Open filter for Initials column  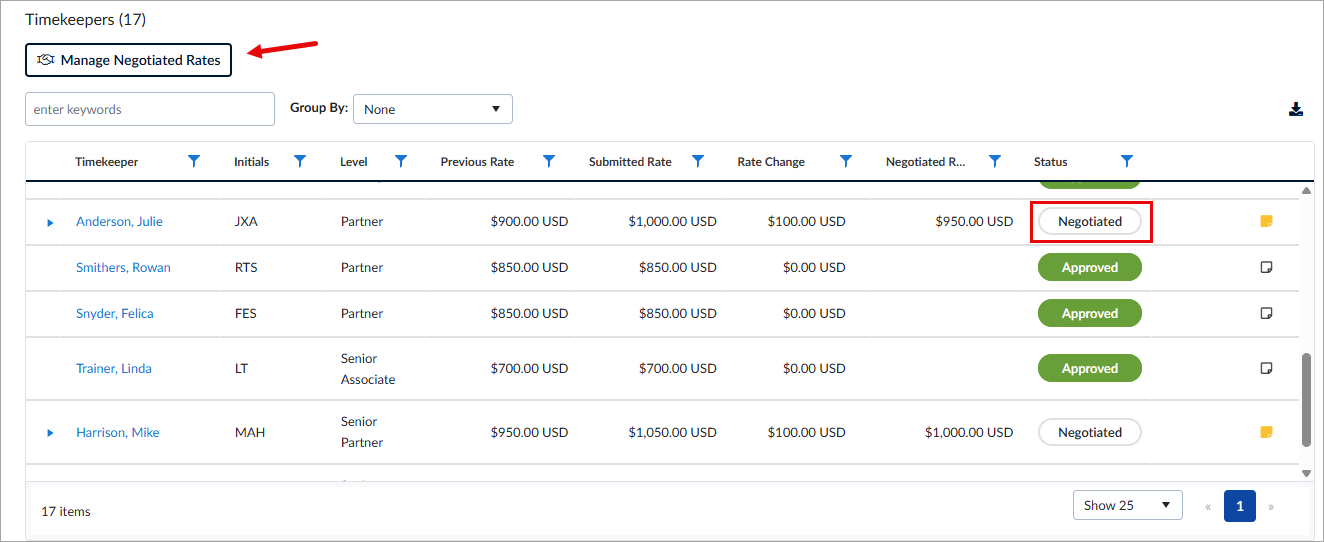tap(300, 161)
